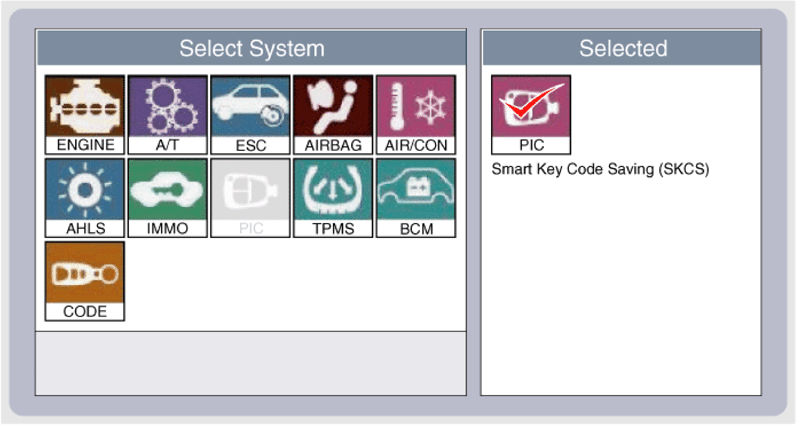This screenshot has height=425, width=796.
Task: Click the greyed-out PIC icon in the grid
Action: [250, 197]
